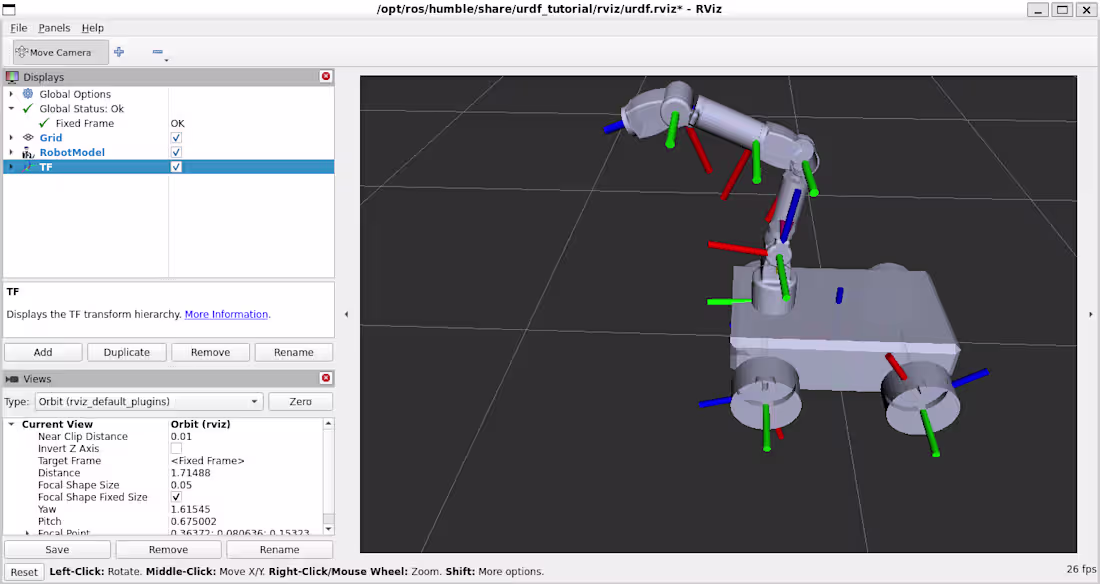Disable the Grid display checkbox
This screenshot has width=1100, height=584.
[175, 137]
